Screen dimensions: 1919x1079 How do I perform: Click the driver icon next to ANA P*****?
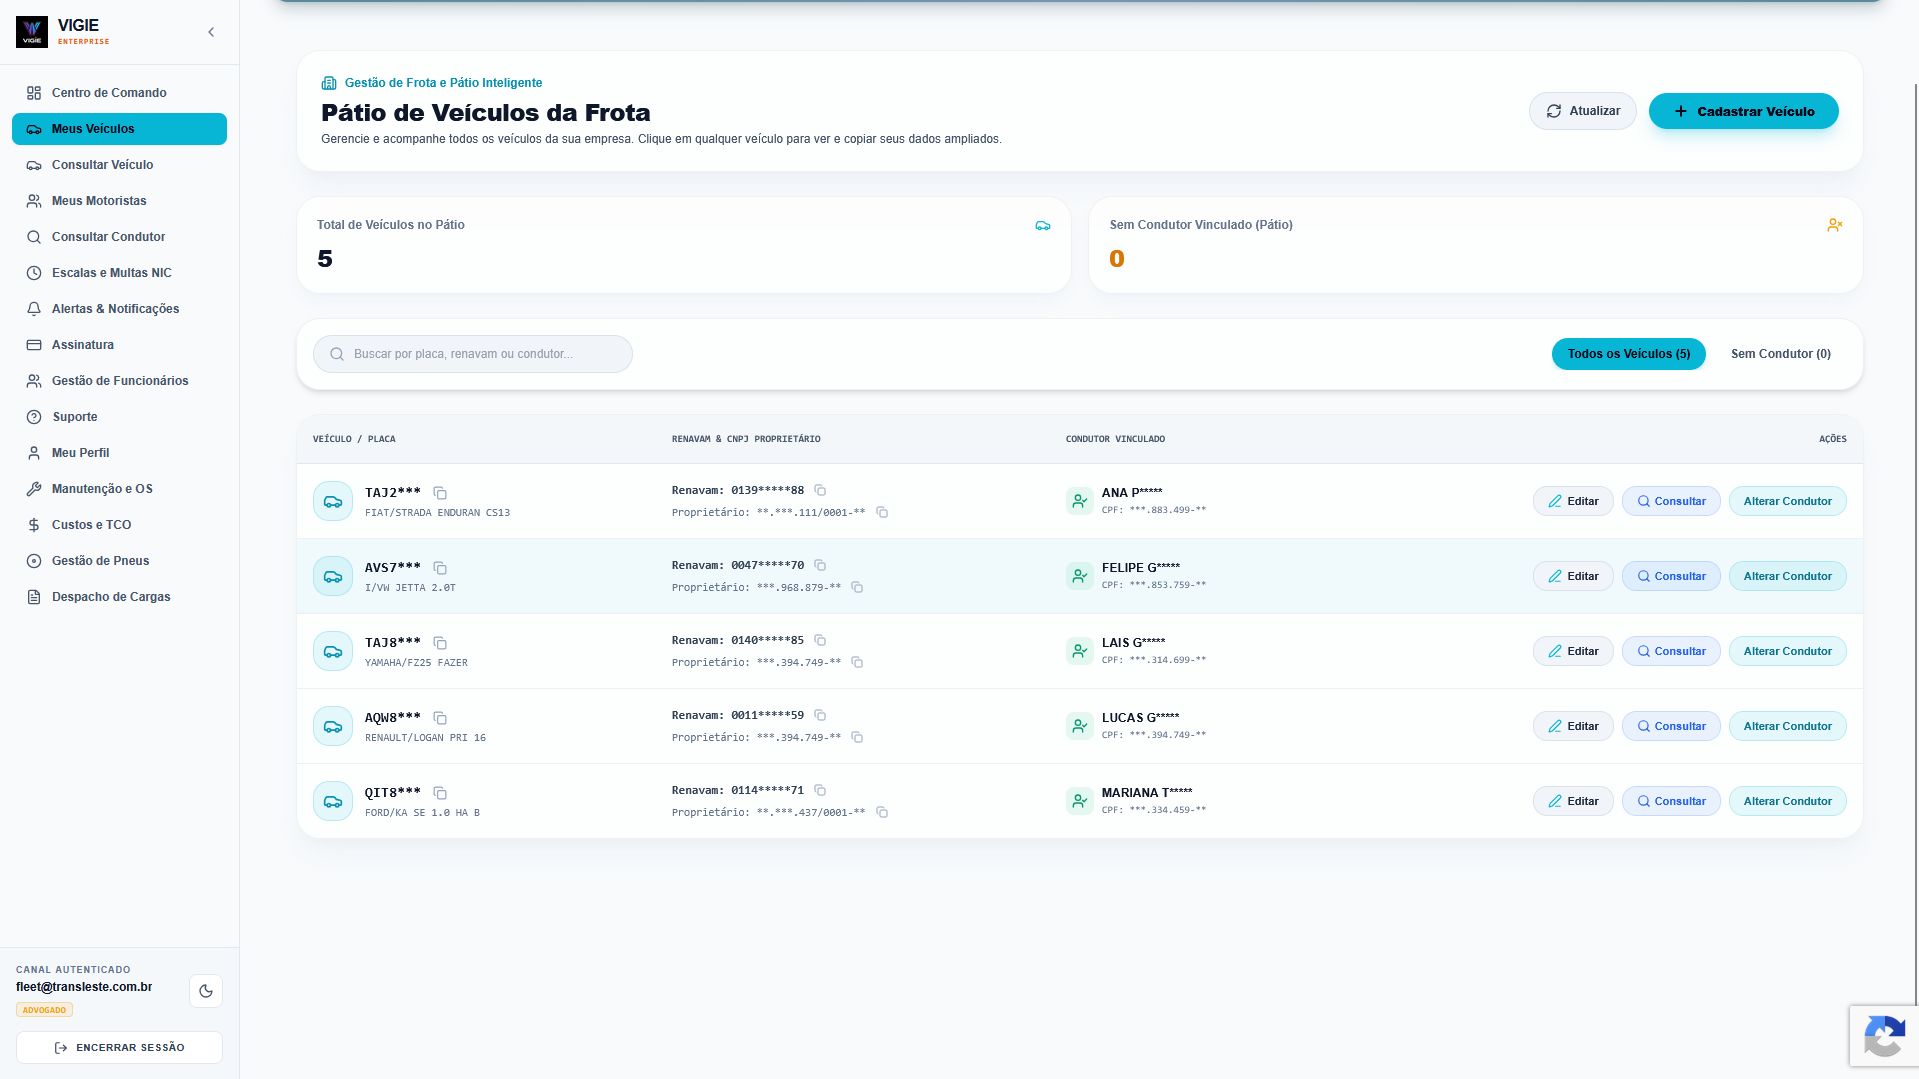[1079, 501]
